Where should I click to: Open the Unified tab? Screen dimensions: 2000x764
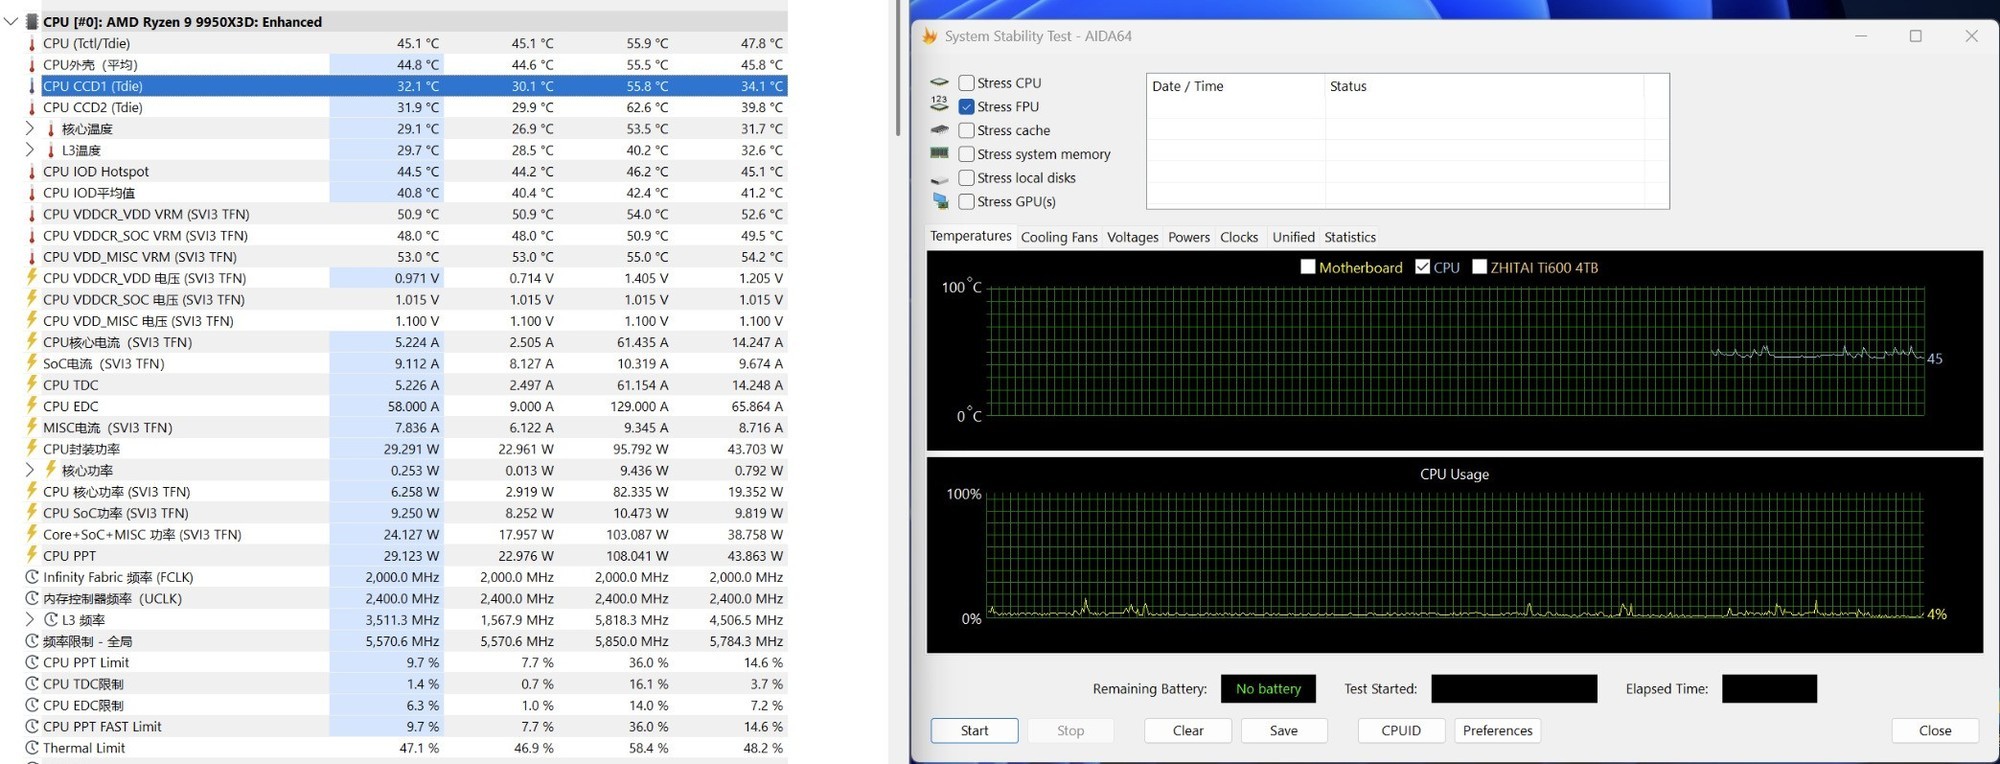tap(1293, 237)
